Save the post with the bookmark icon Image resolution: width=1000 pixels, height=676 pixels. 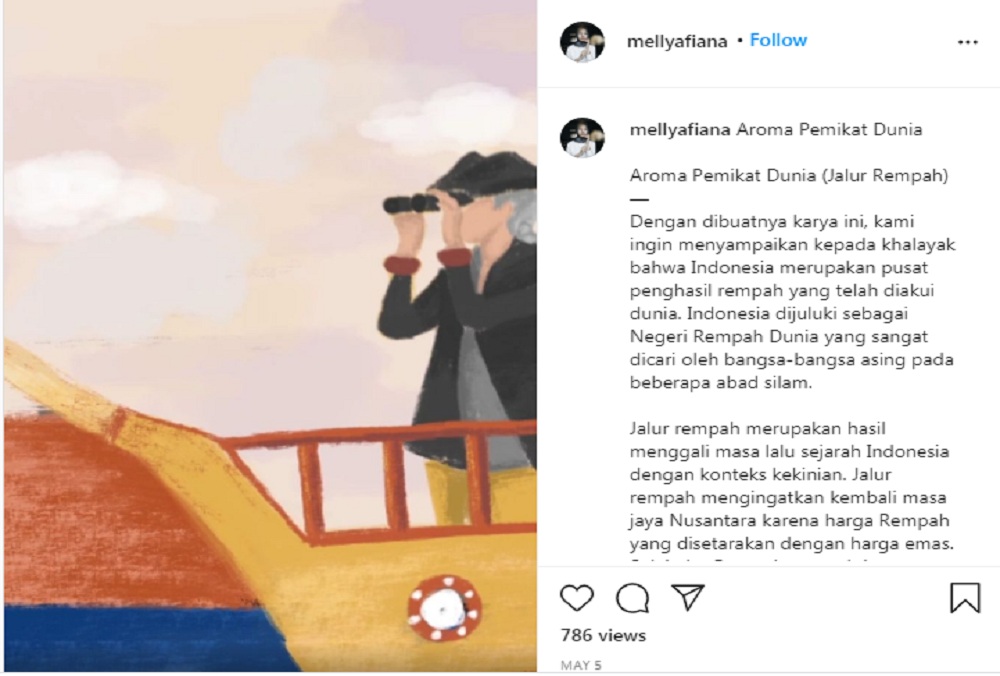point(964,598)
